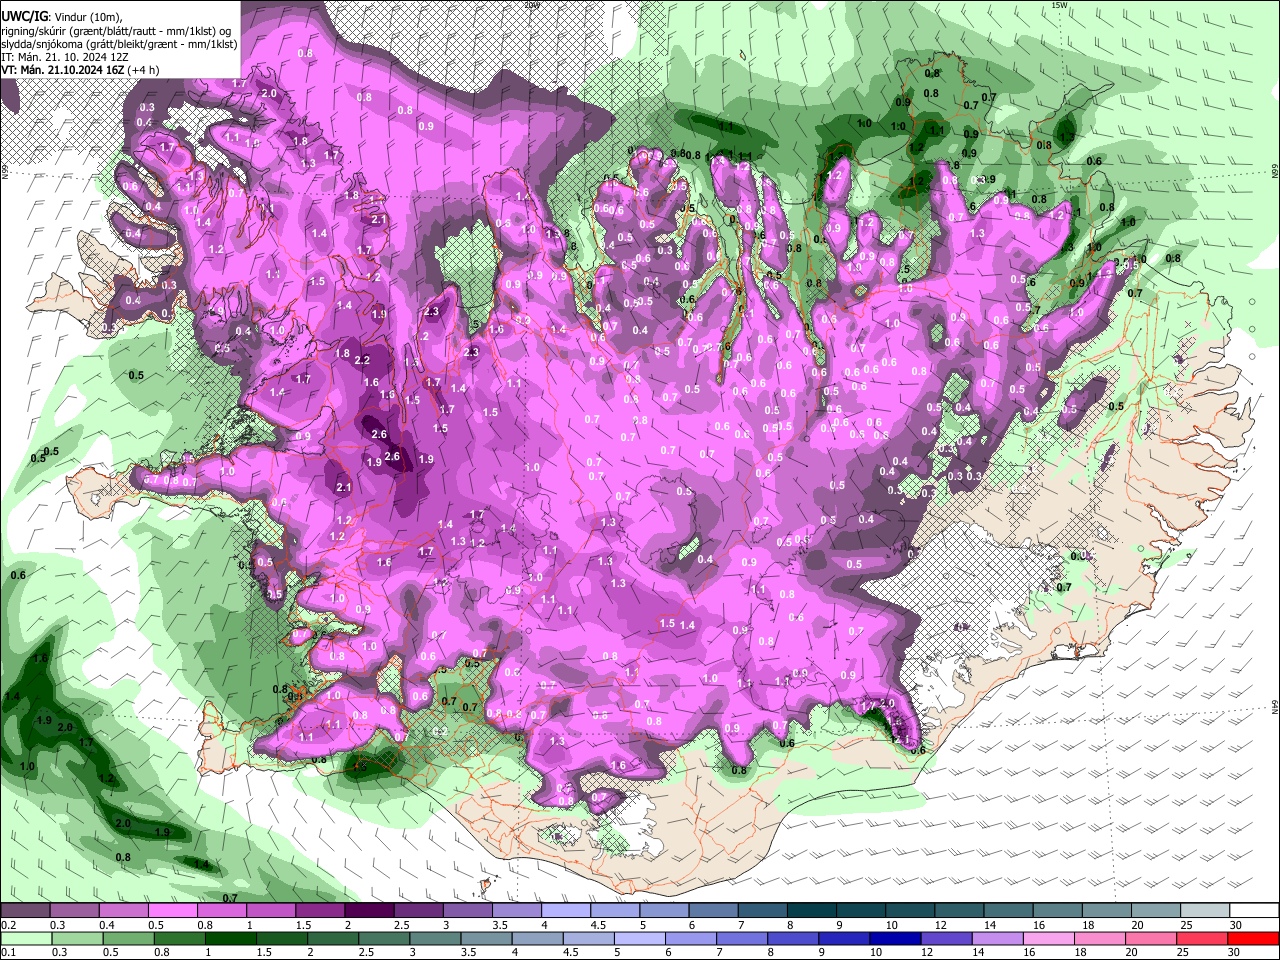Click the '10' label in the bottom legend row
The width and height of the screenshot is (1280, 960).
(x=875, y=952)
